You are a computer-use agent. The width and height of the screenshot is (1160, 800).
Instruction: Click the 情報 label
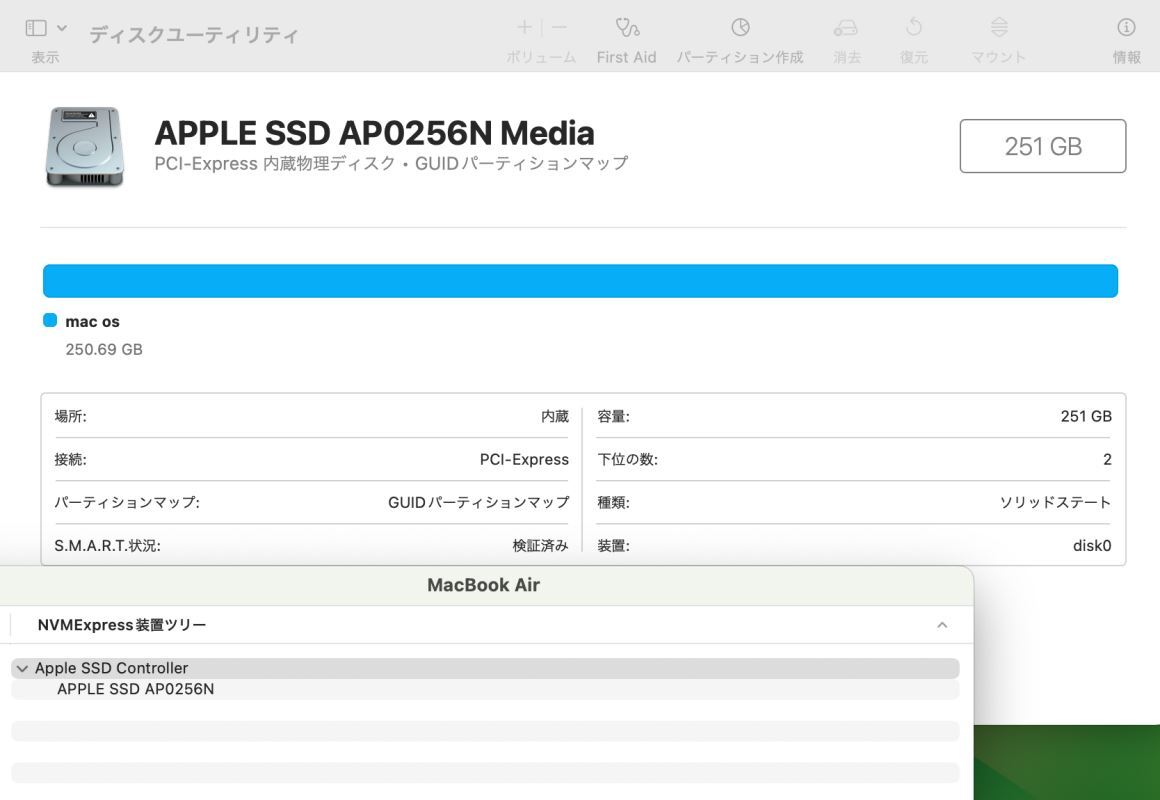pyautogui.click(x=1127, y=57)
